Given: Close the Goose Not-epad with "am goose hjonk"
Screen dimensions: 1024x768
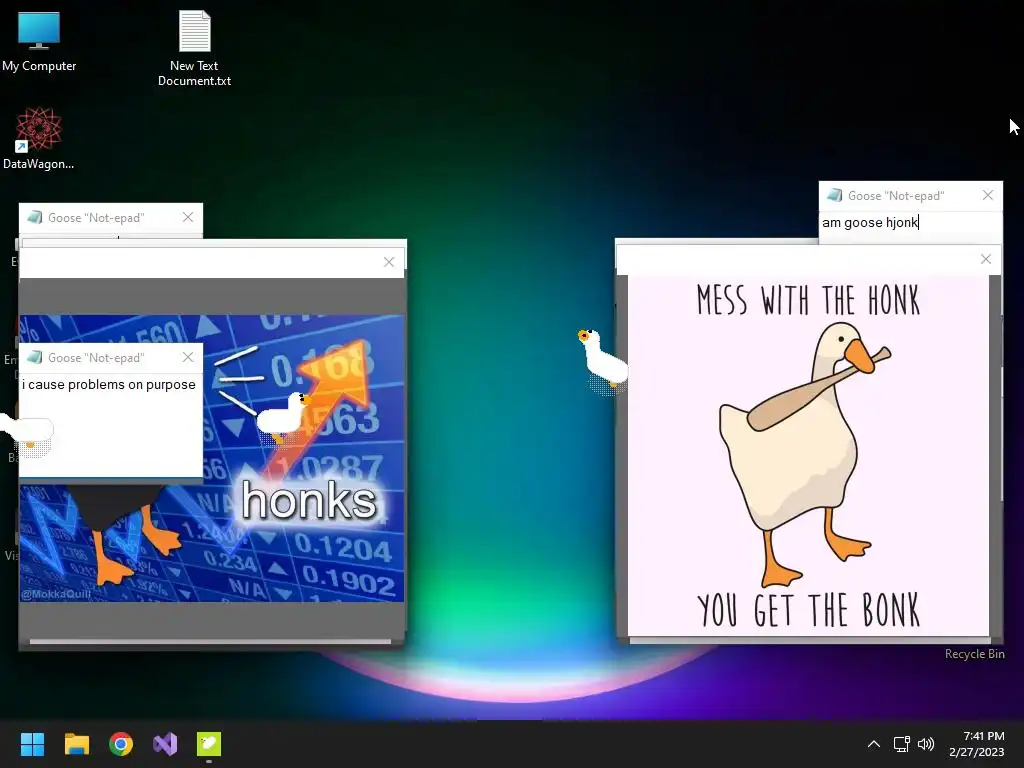Looking at the screenshot, I should pos(988,195).
